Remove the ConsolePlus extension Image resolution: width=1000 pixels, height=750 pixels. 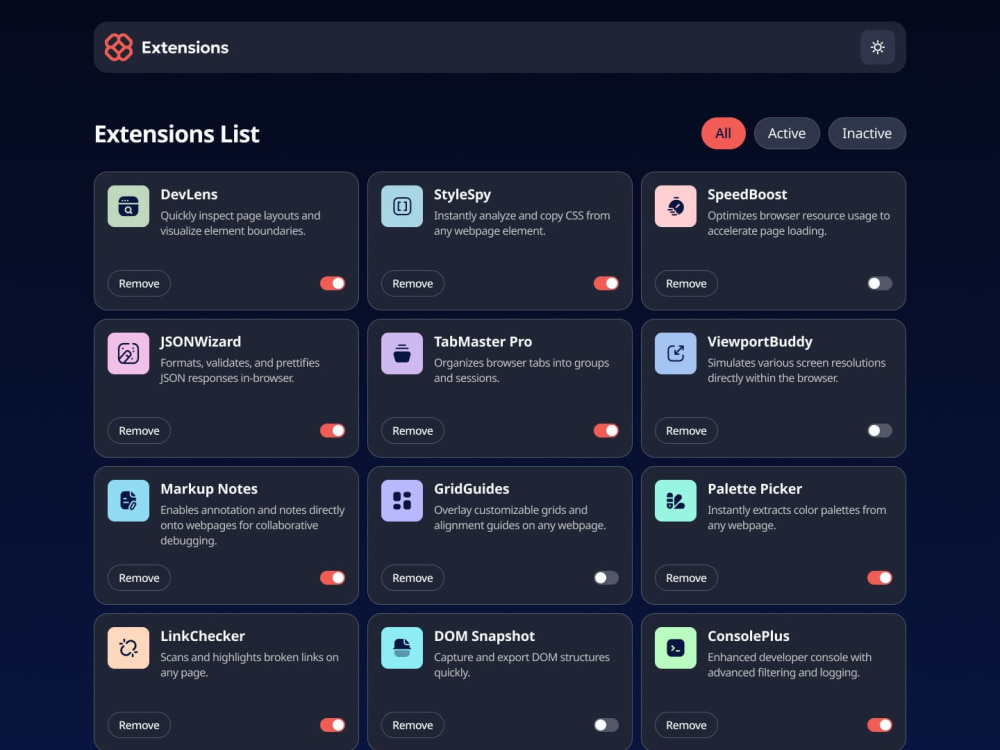click(x=686, y=725)
